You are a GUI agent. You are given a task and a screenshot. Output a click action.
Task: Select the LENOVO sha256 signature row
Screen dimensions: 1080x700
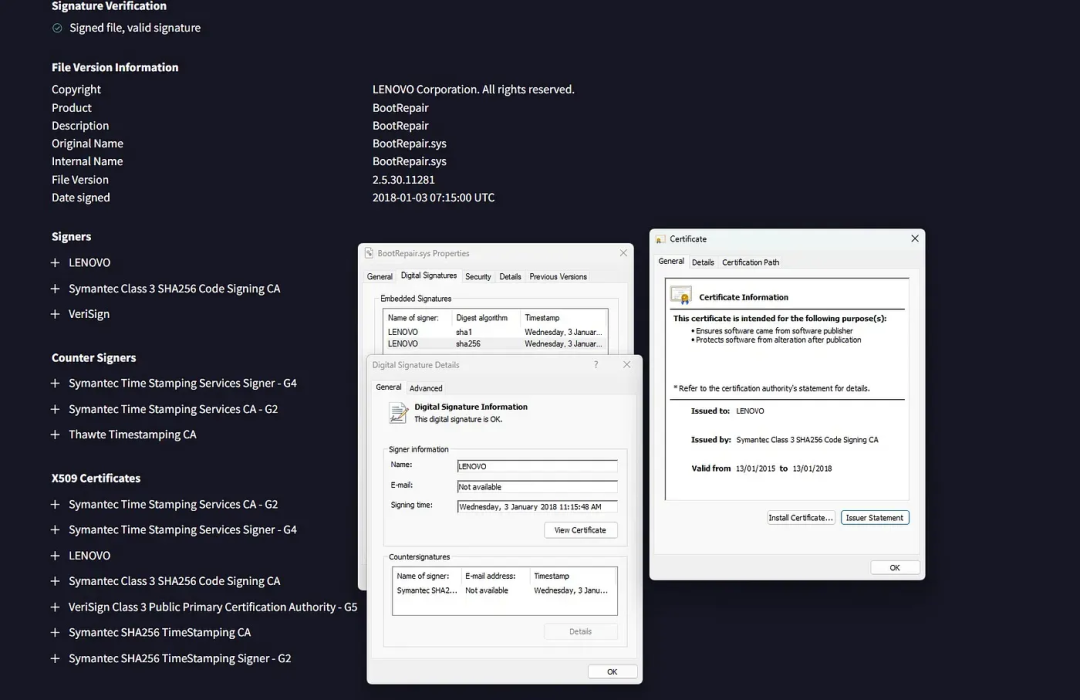point(495,344)
